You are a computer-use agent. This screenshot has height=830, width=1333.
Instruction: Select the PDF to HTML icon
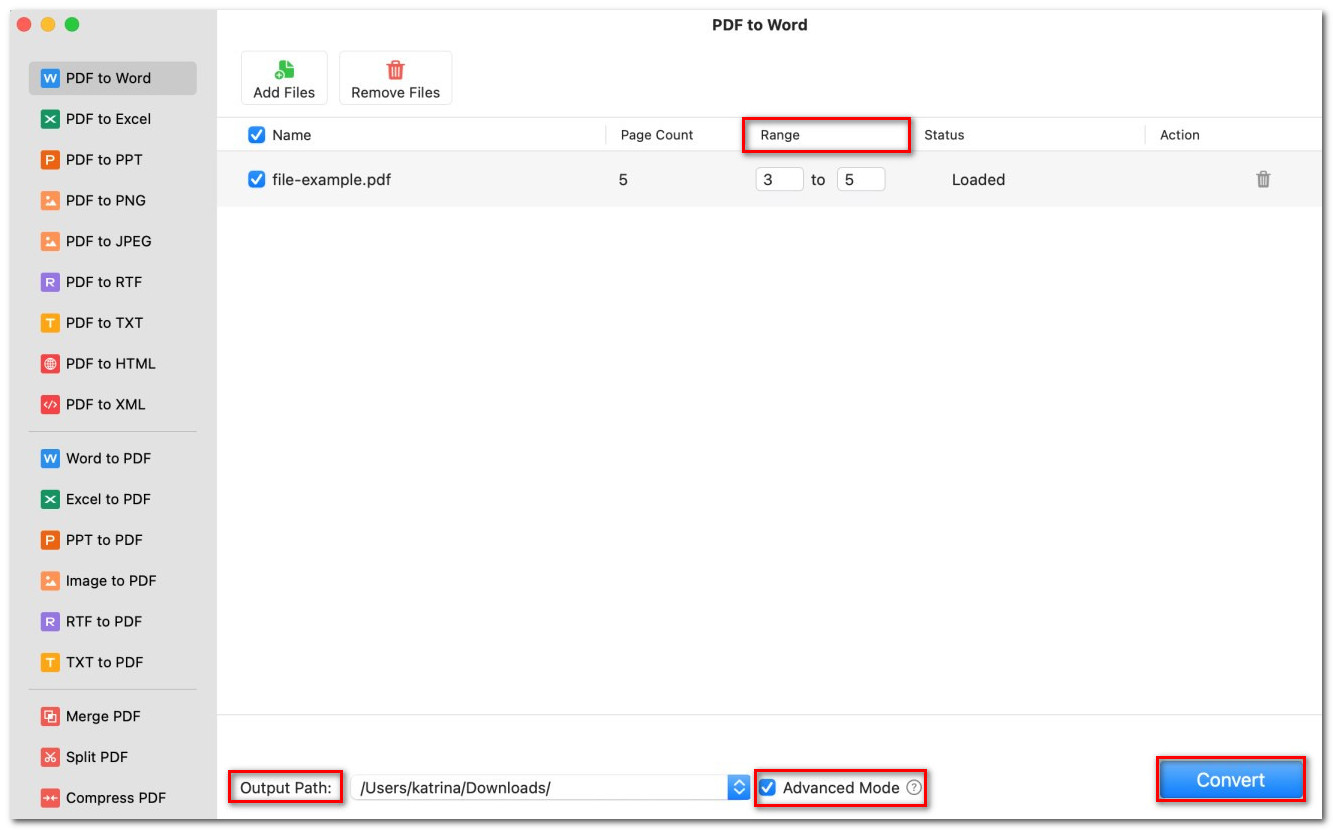[x=50, y=364]
